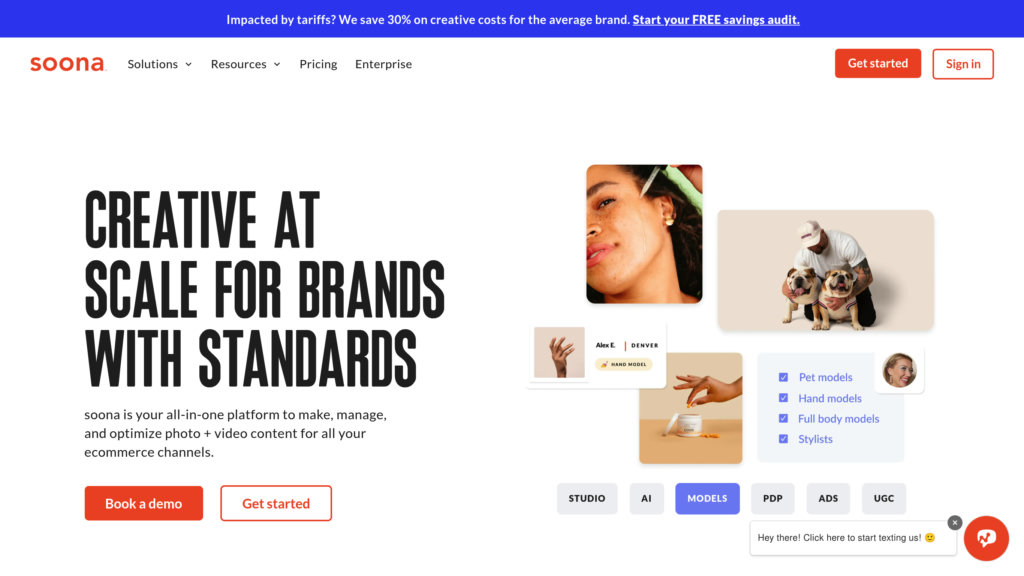This screenshot has height=576, width=1024.
Task: Open the red chat widget icon
Action: (985, 538)
